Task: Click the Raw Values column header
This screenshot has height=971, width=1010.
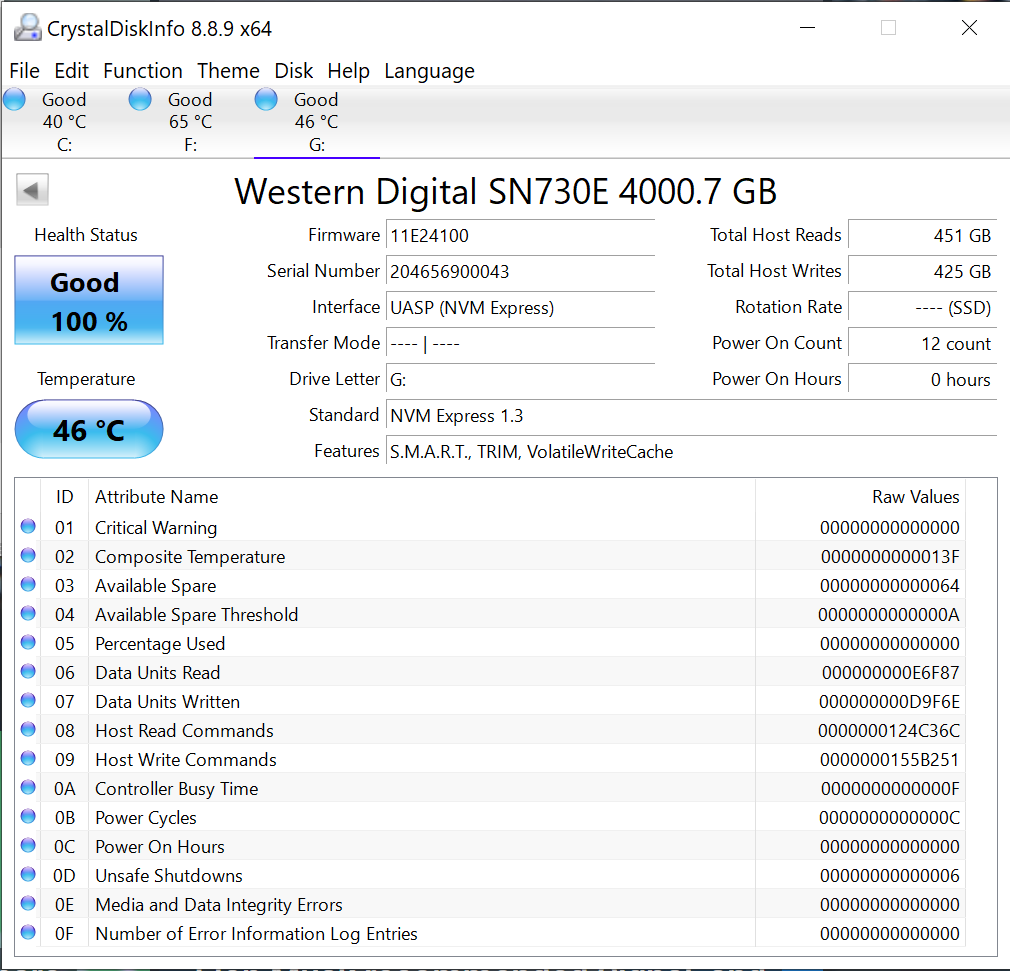Action: click(915, 497)
